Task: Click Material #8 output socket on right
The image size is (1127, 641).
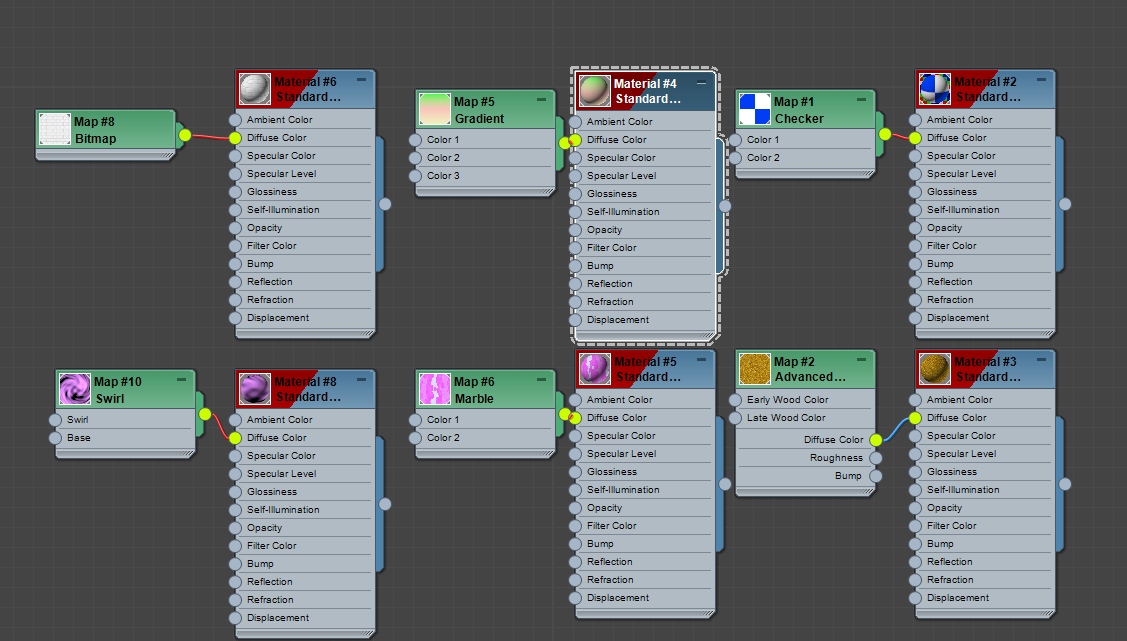Action: 385,504
